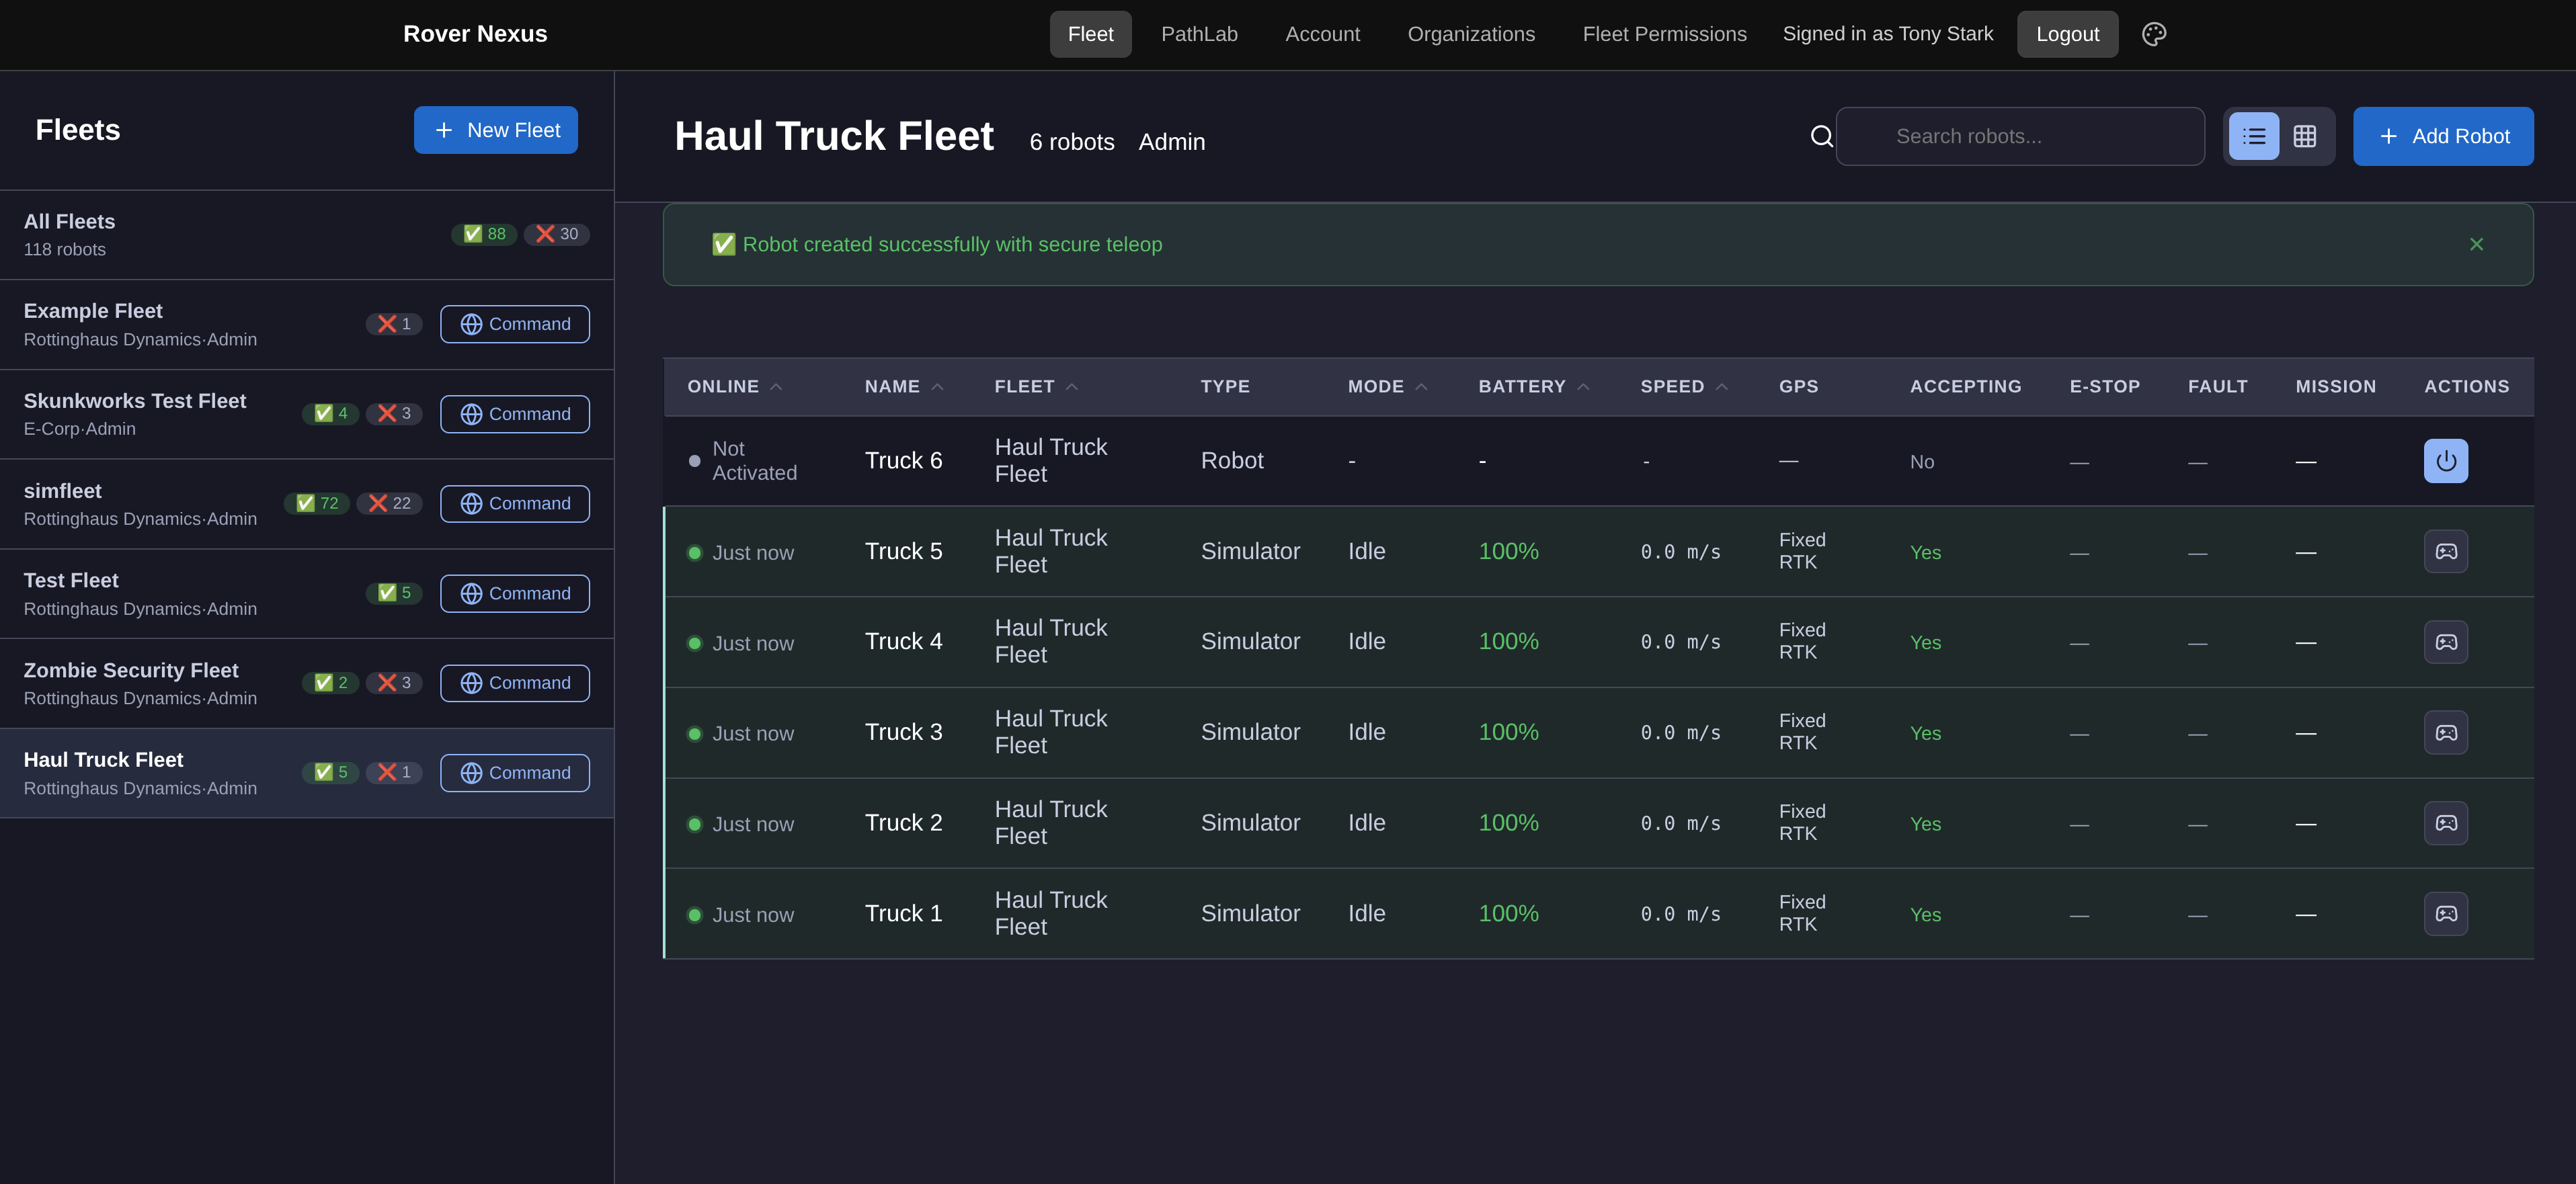Click Command for Test Fleet
This screenshot has height=1184, width=2576.
point(515,594)
